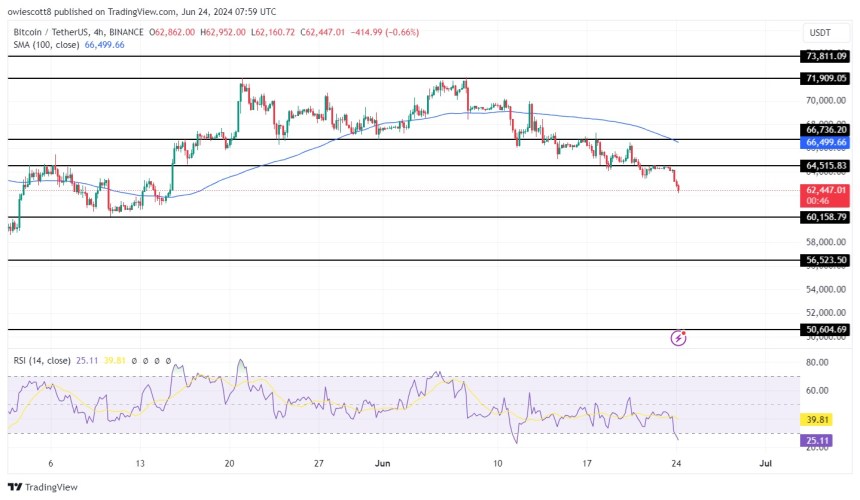Click the 6 date label on time axis

(x=50, y=464)
